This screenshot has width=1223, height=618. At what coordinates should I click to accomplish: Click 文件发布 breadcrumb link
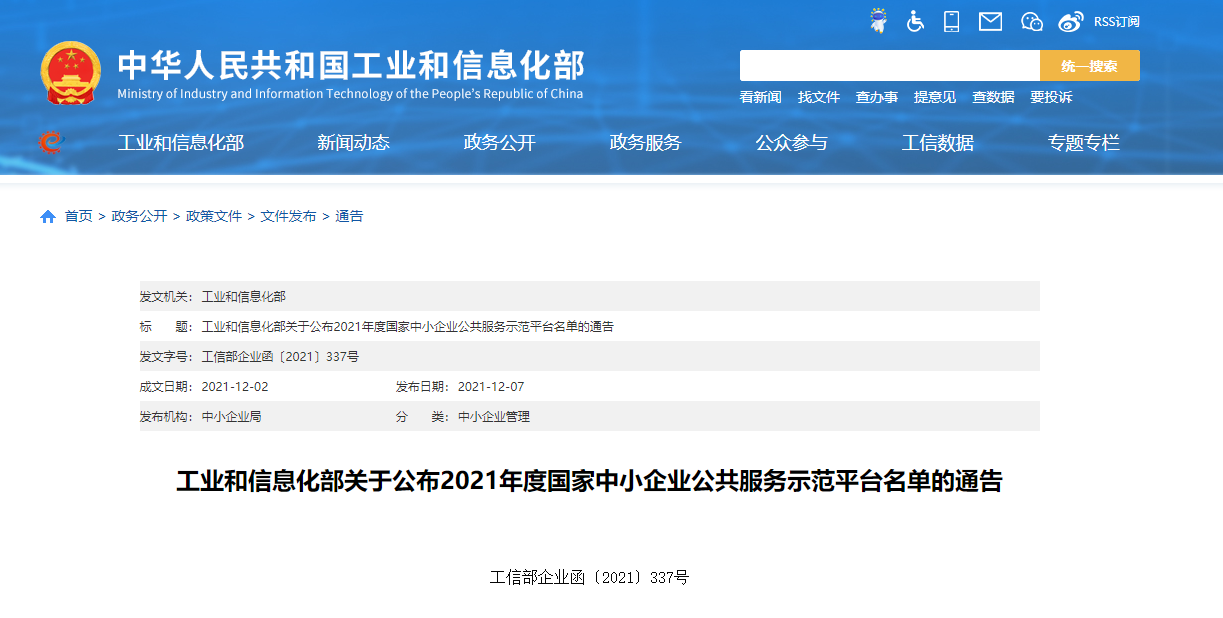click(288, 216)
